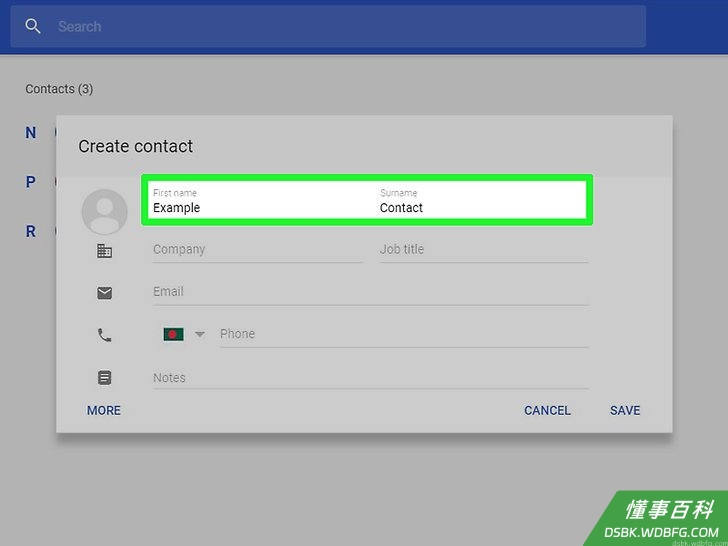
Task: Click the email envelope icon
Action: pos(104,293)
